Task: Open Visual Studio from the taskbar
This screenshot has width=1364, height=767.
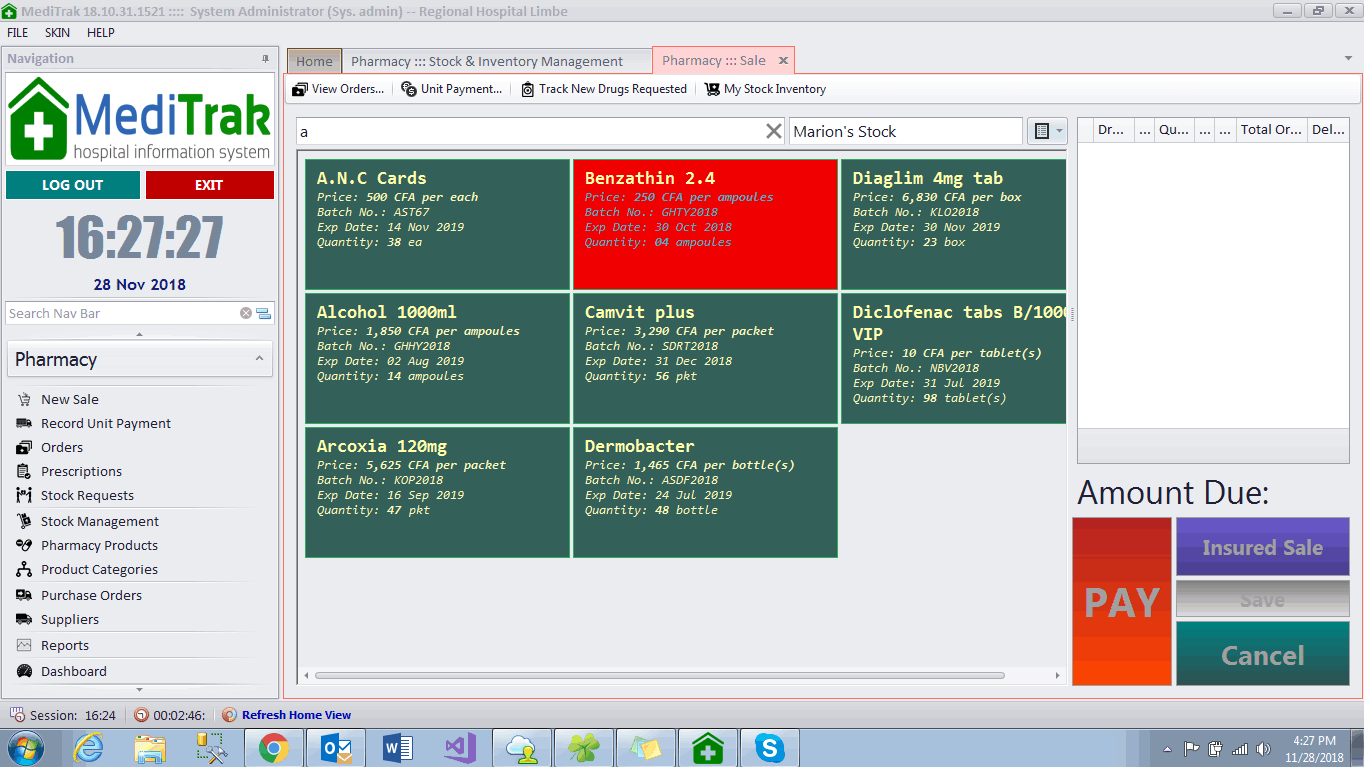Action: tap(459, 747)
